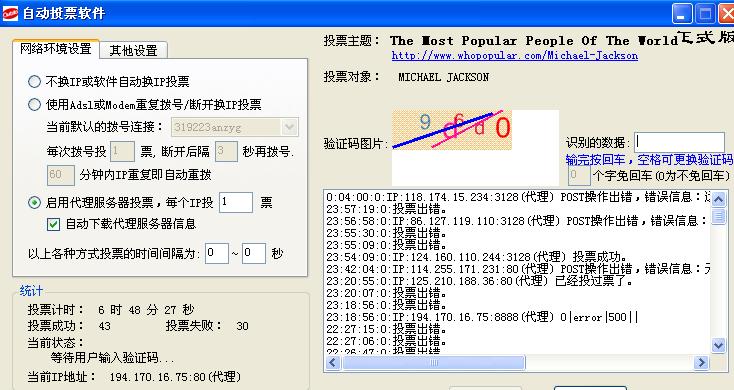Switch to 网络环境设置 tab
The image size is (734, 390).
[x=56, y=49]
